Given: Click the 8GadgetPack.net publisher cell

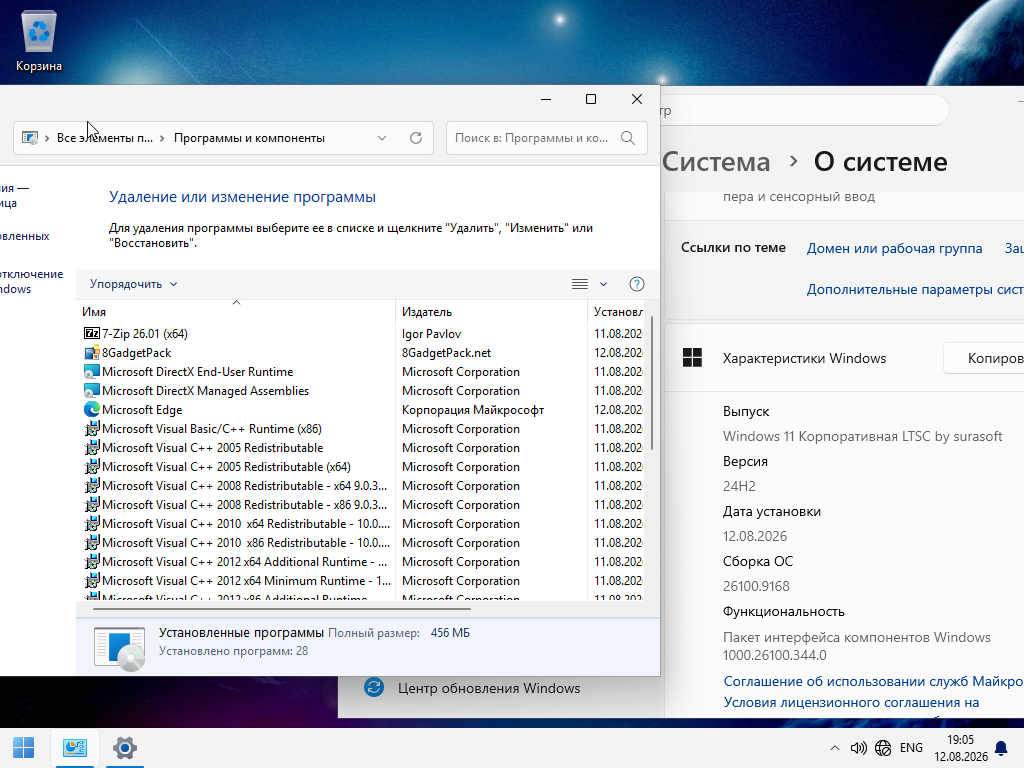Looking at the screenshot, I should 446,353.
